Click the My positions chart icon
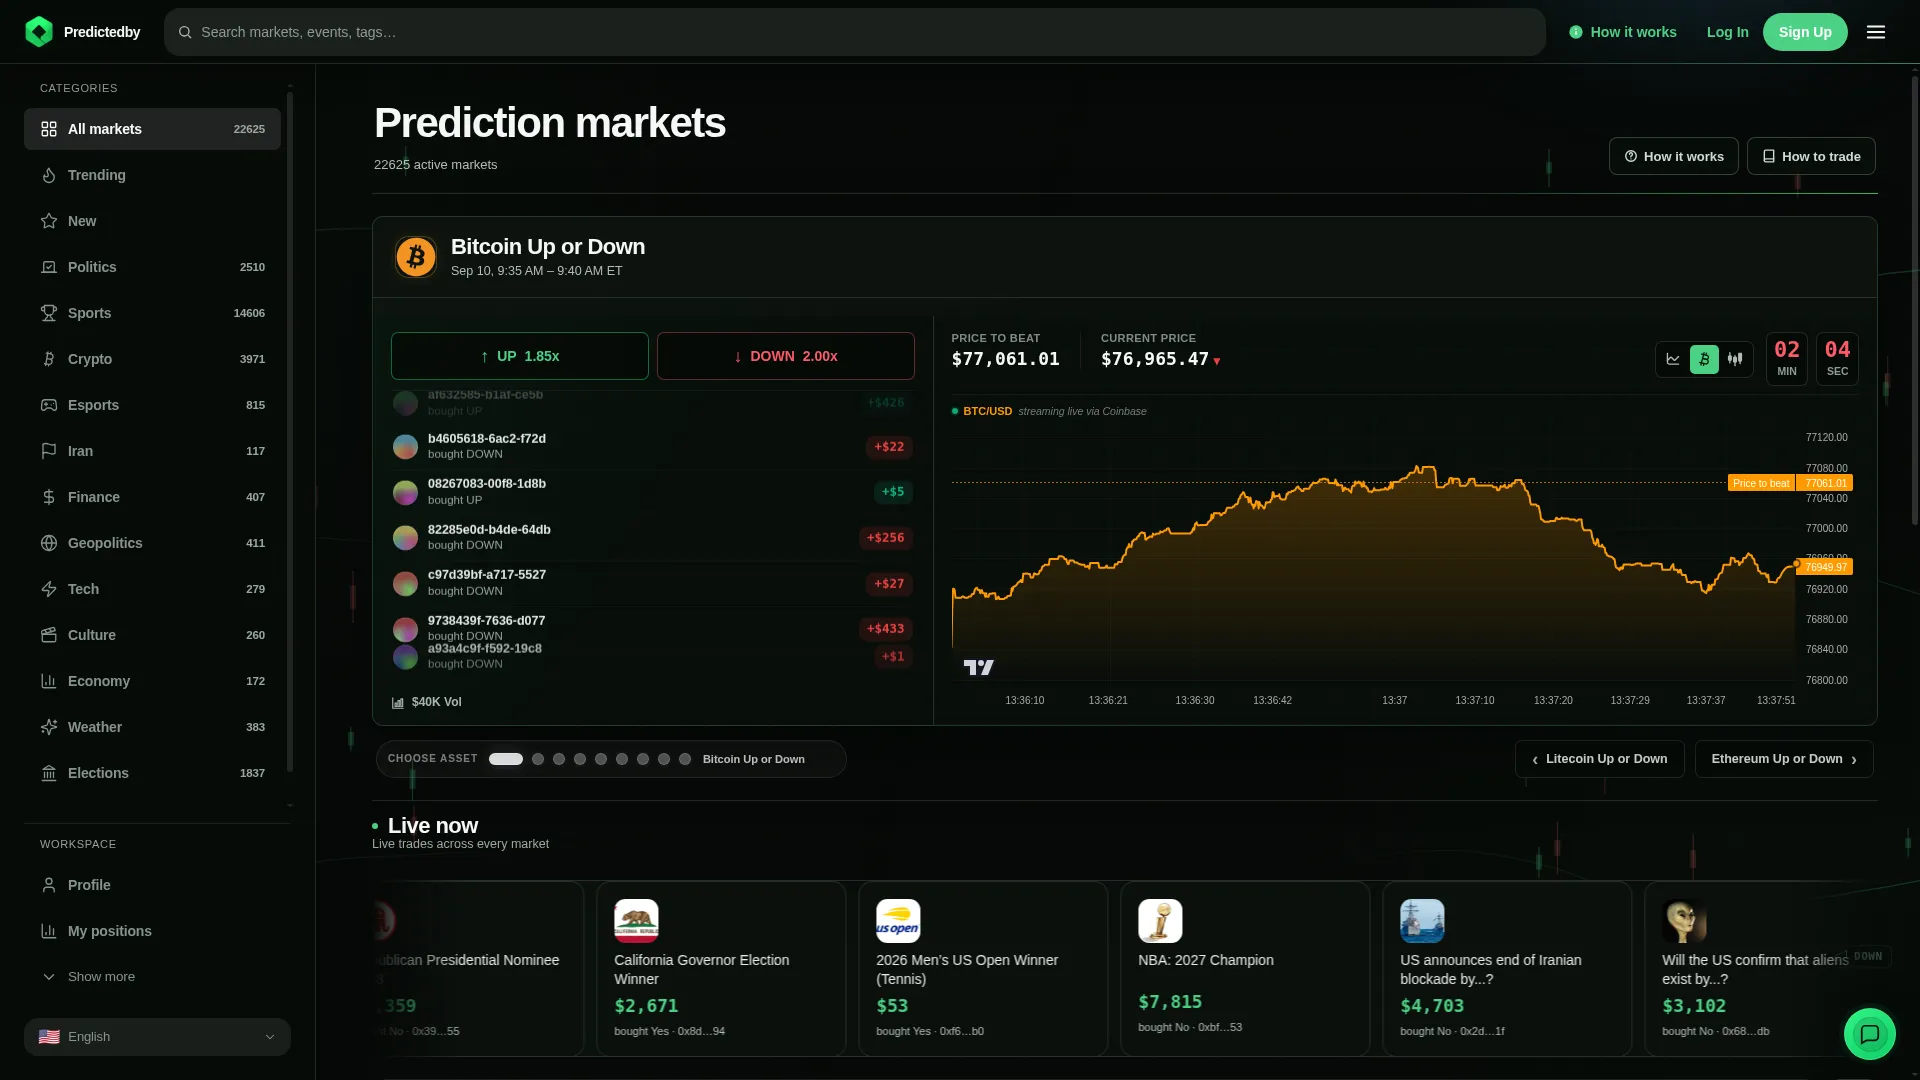Screen dimensions: 1920x1080 [x=49, y=931]
